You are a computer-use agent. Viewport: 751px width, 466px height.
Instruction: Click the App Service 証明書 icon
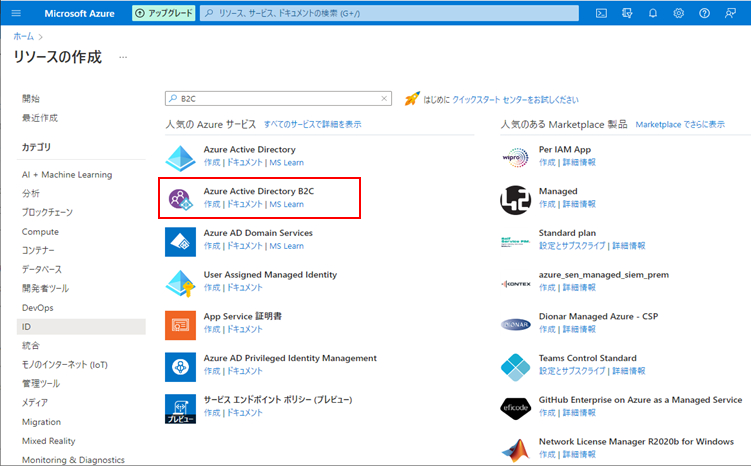click(180, 325)
